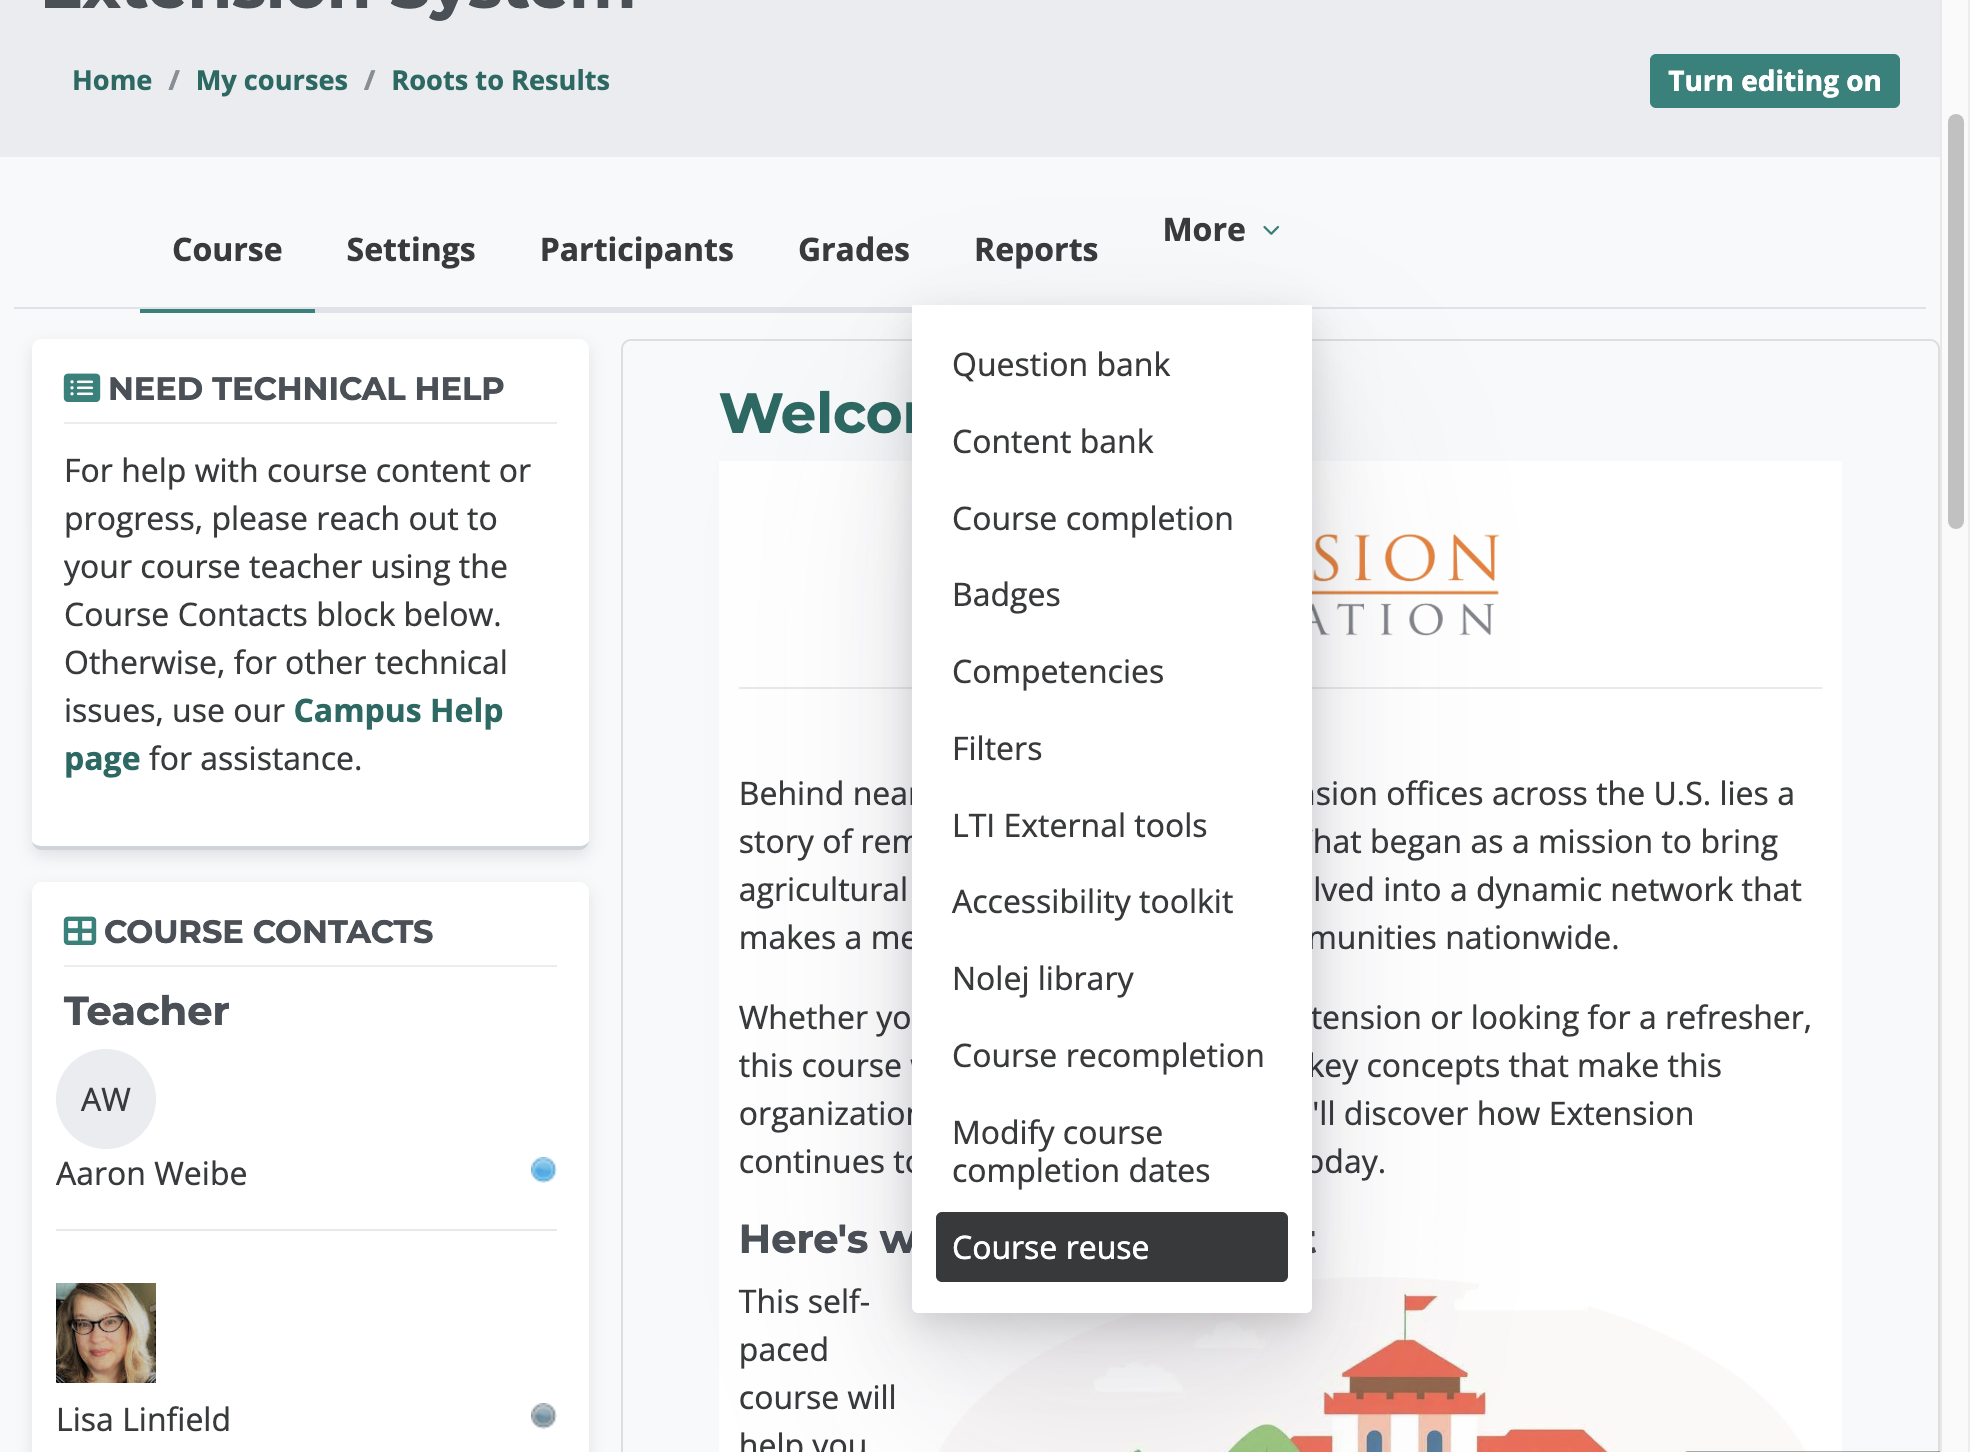The image size is (1970, 1452).
Task: Follow the Campus Help page link
Action: point(284,735)
